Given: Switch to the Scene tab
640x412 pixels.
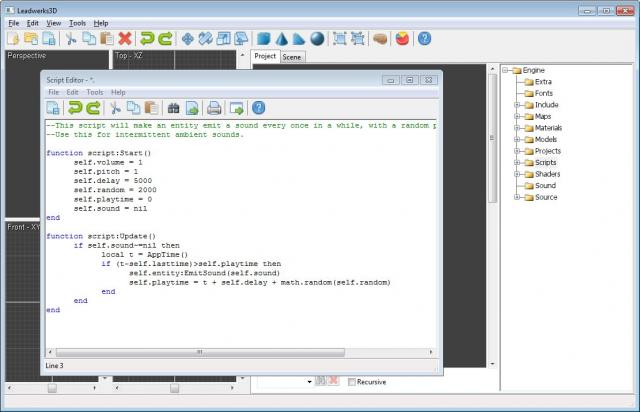Looking at the screenshot, I should pyautogui.click(x=292, y=57).
